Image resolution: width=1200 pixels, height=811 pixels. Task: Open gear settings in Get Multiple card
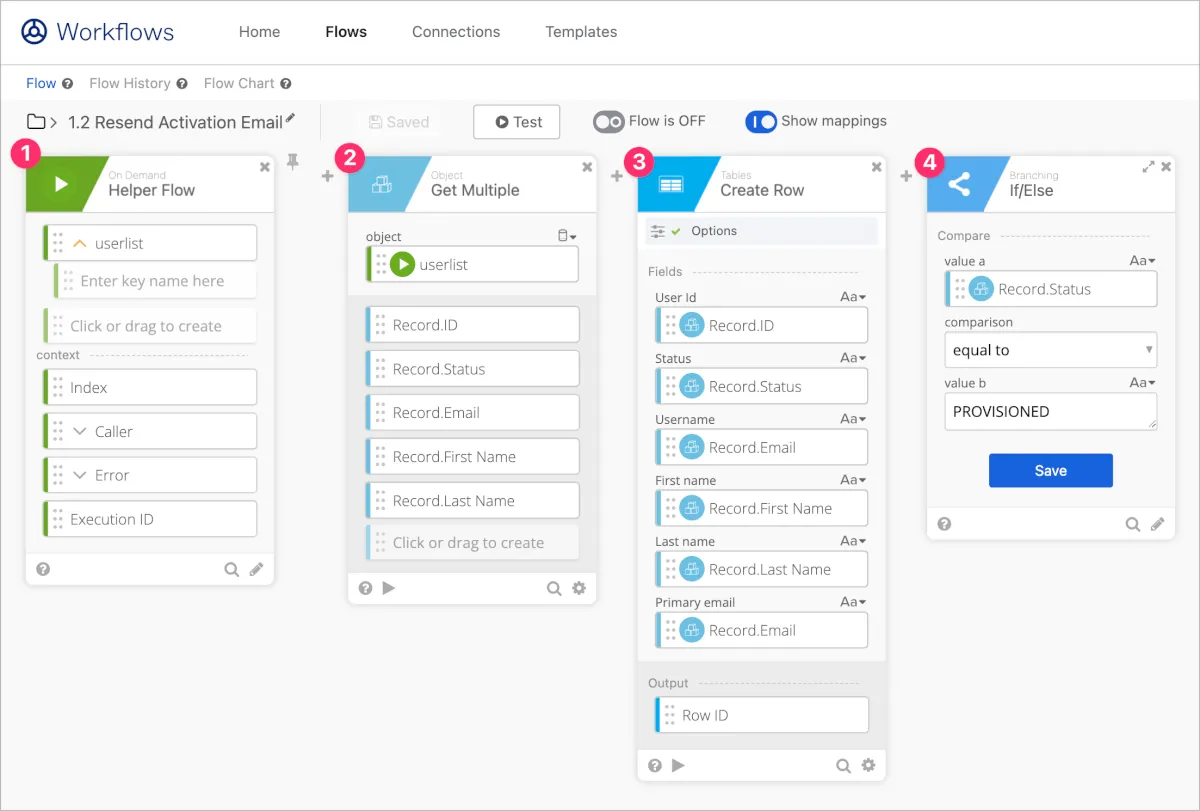pyautogui.click(x=579, y=588)
